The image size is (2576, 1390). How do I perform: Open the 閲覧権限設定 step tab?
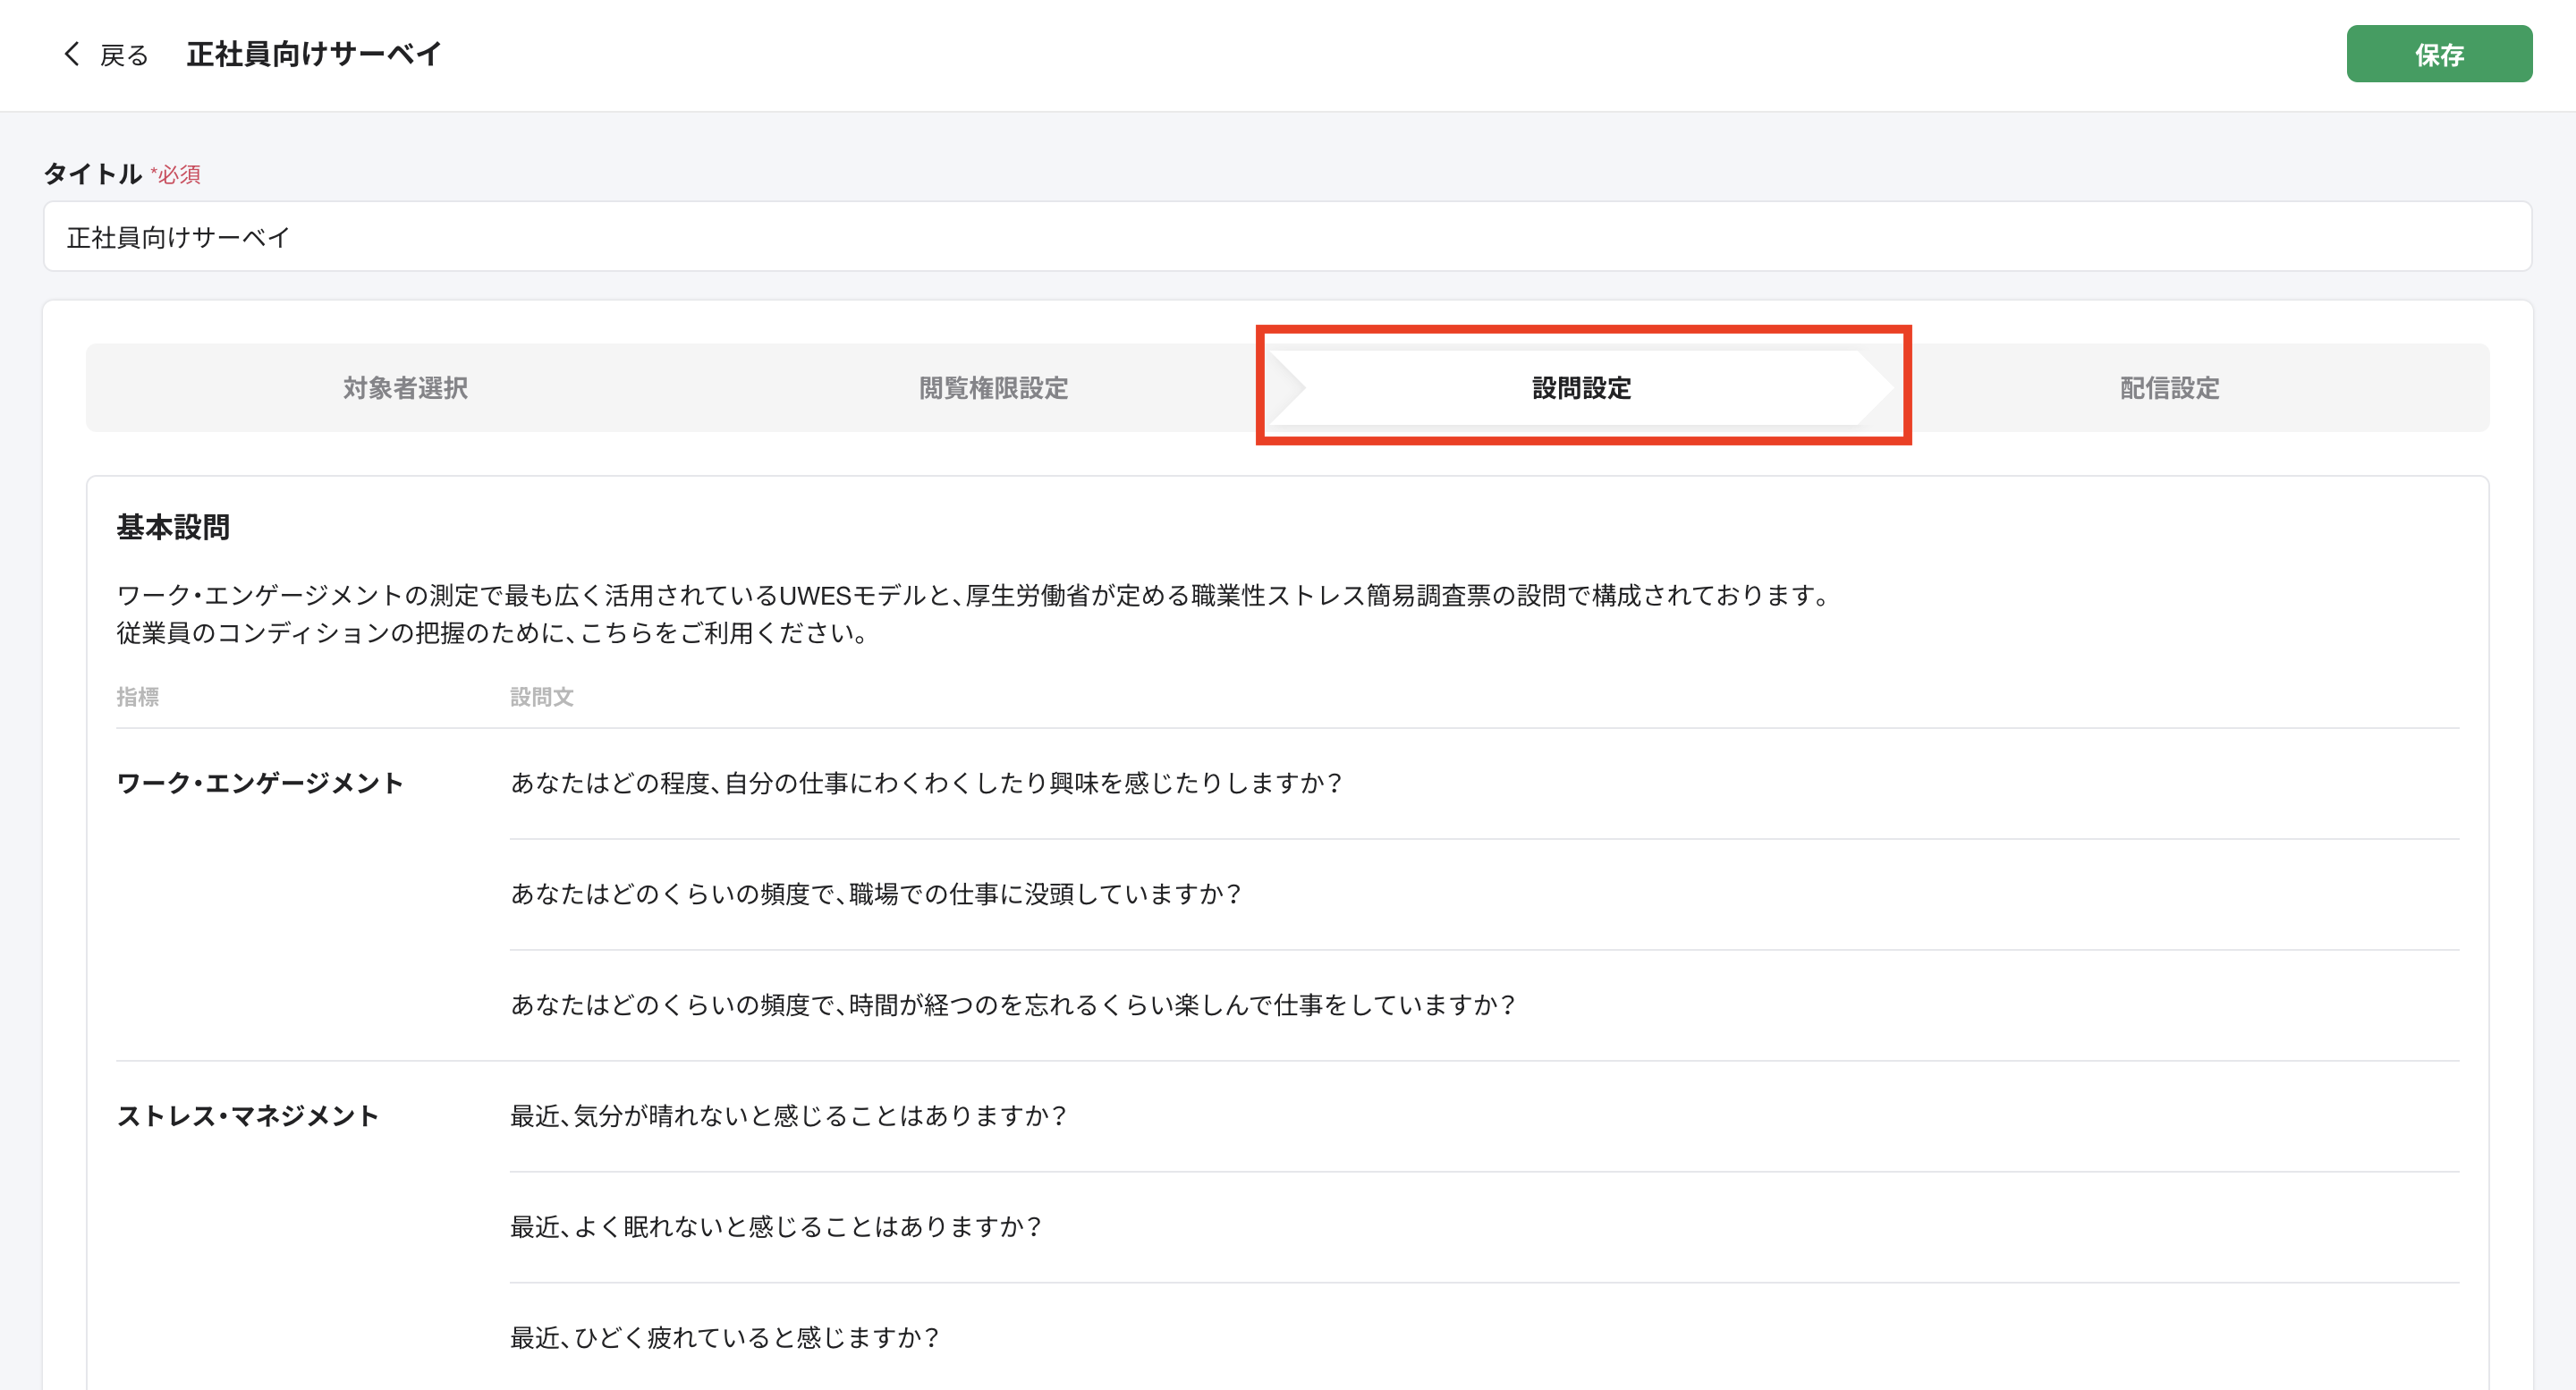point(993,388)
